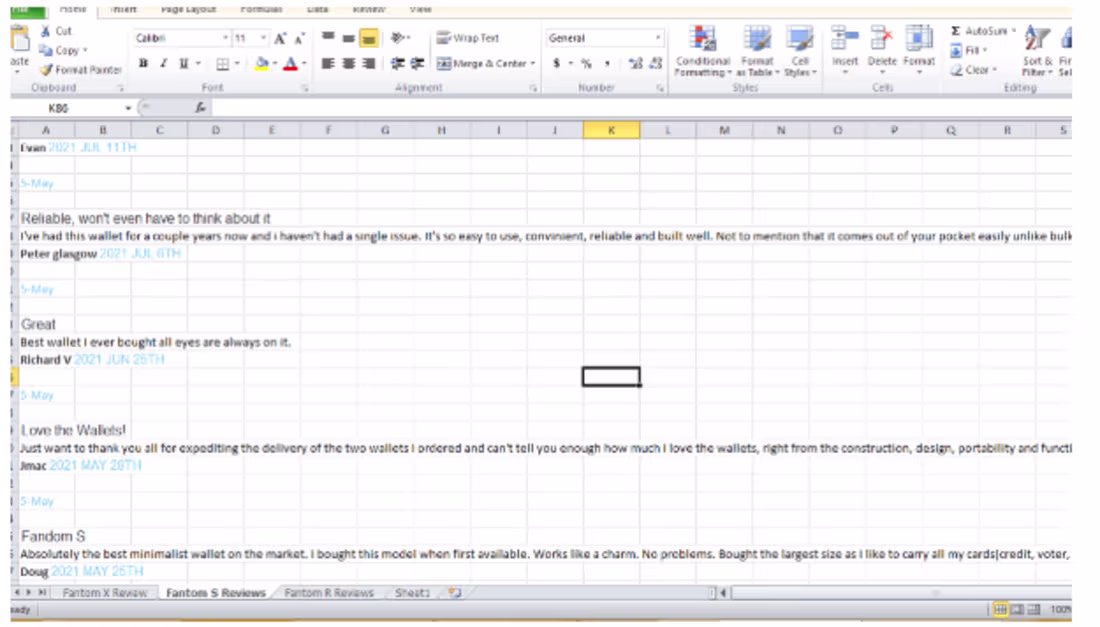
Task: Click in the formula bar
Action: tap(641, 108)
